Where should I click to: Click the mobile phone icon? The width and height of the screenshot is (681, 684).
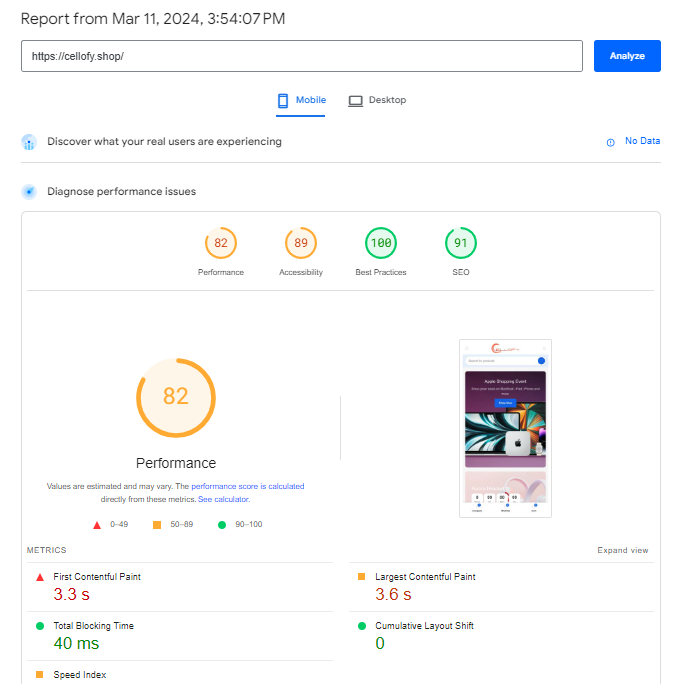pos(283,101)
